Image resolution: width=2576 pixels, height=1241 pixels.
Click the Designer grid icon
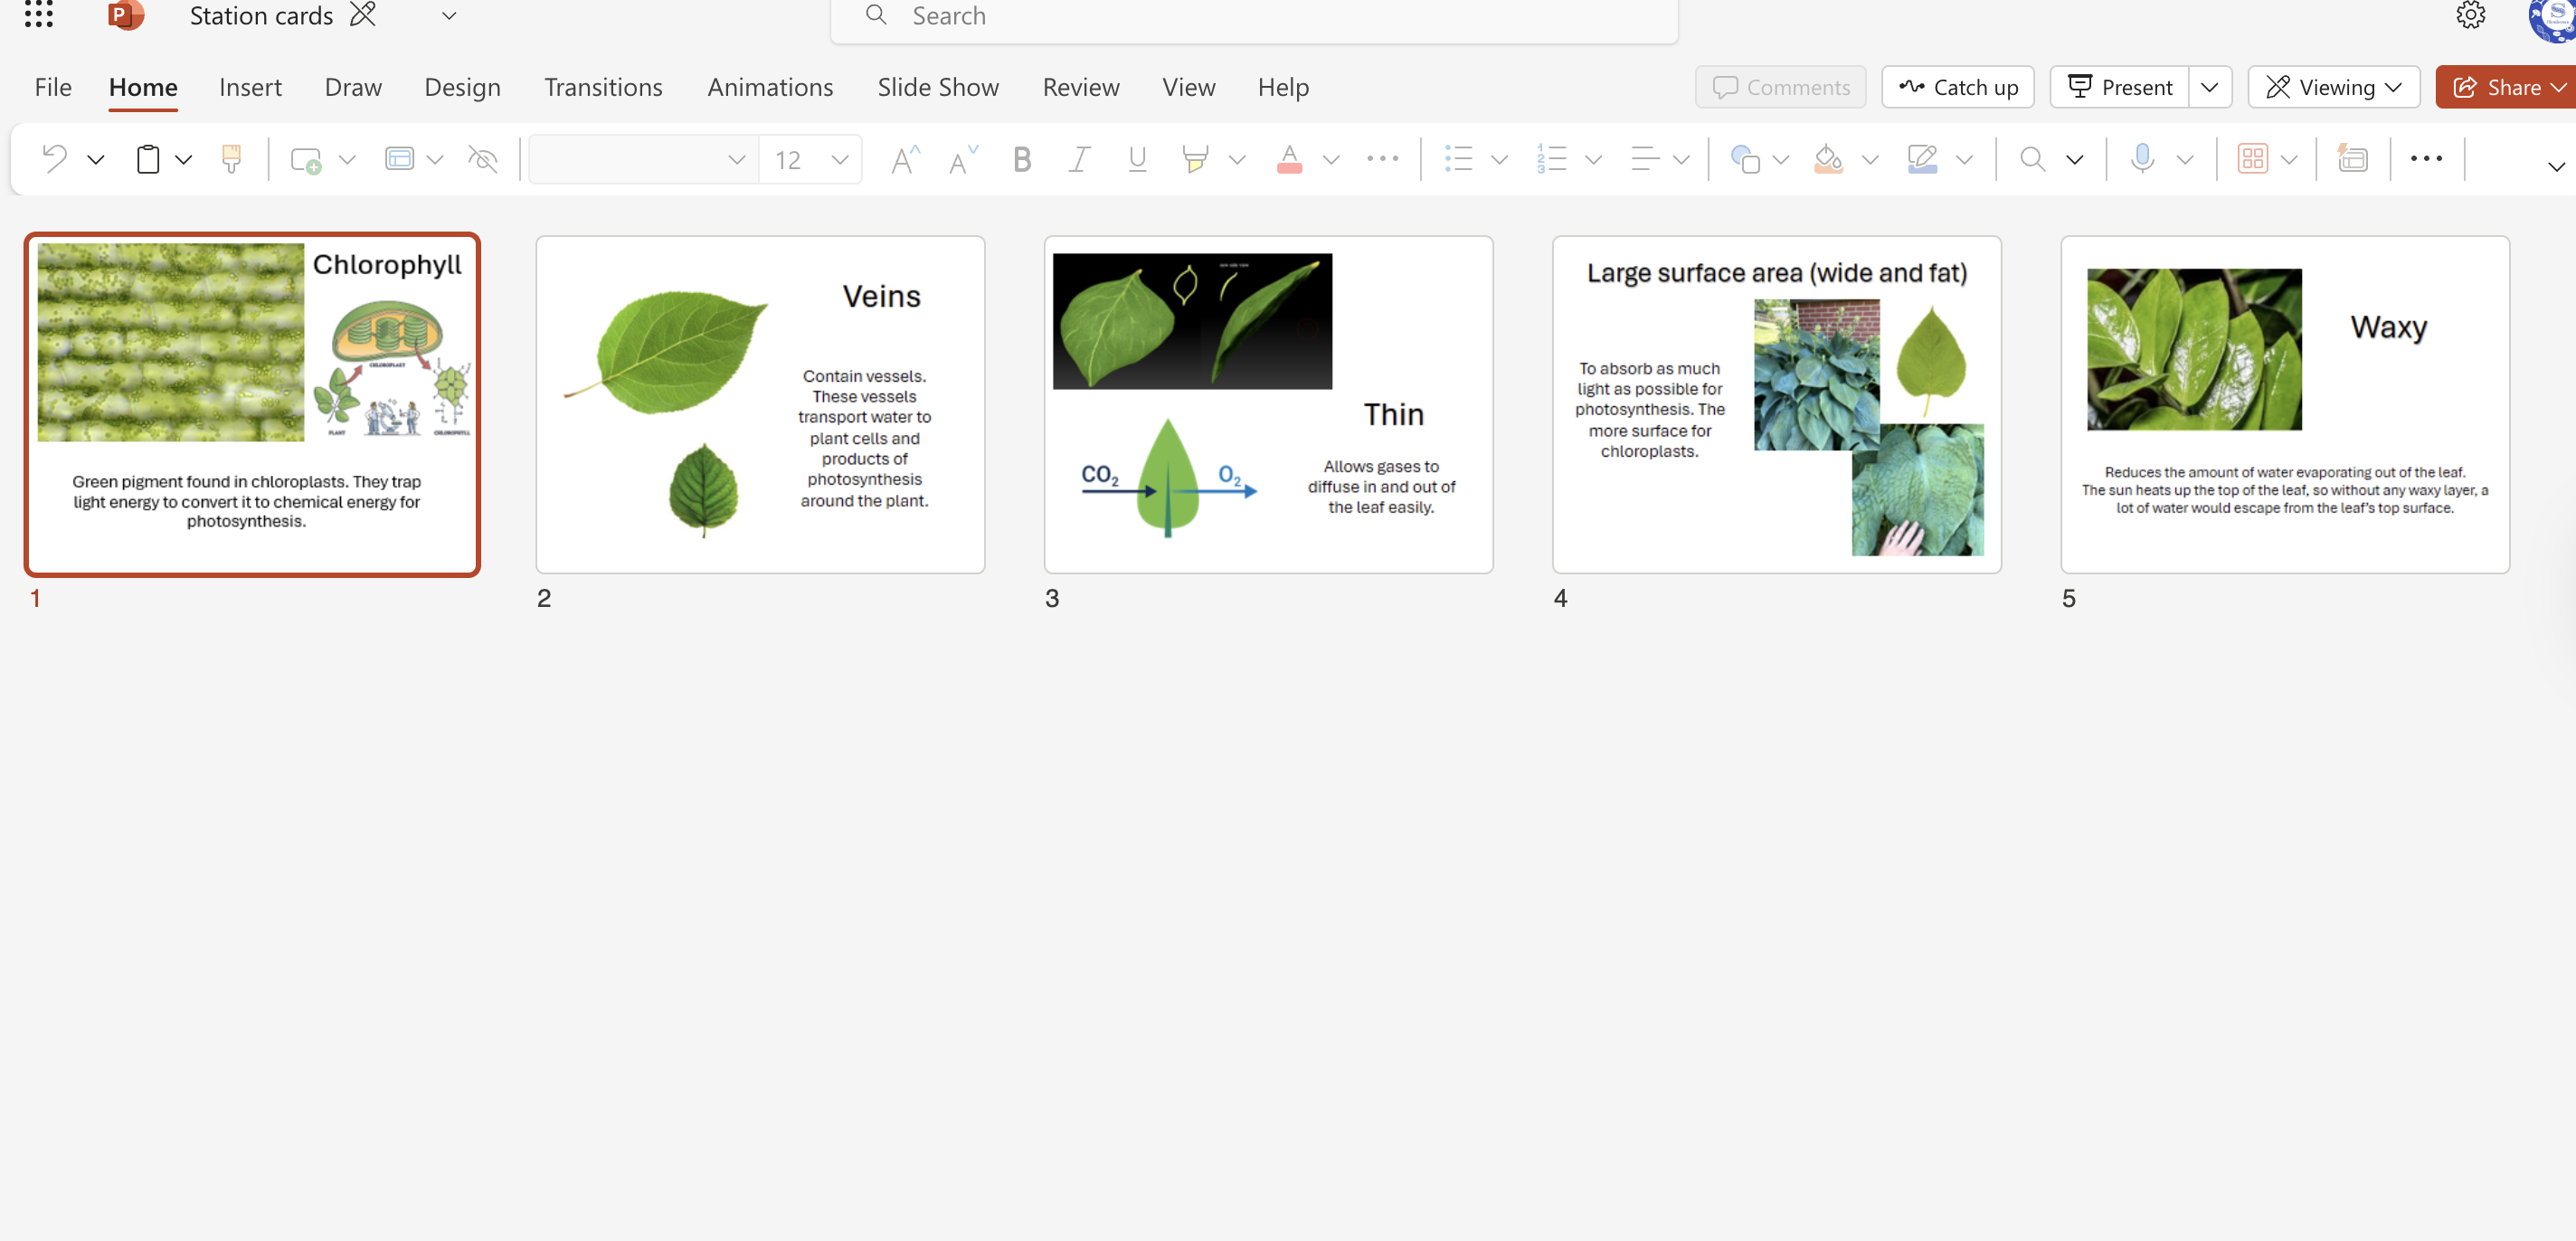pyautogui.click(x=2252, y=158)
